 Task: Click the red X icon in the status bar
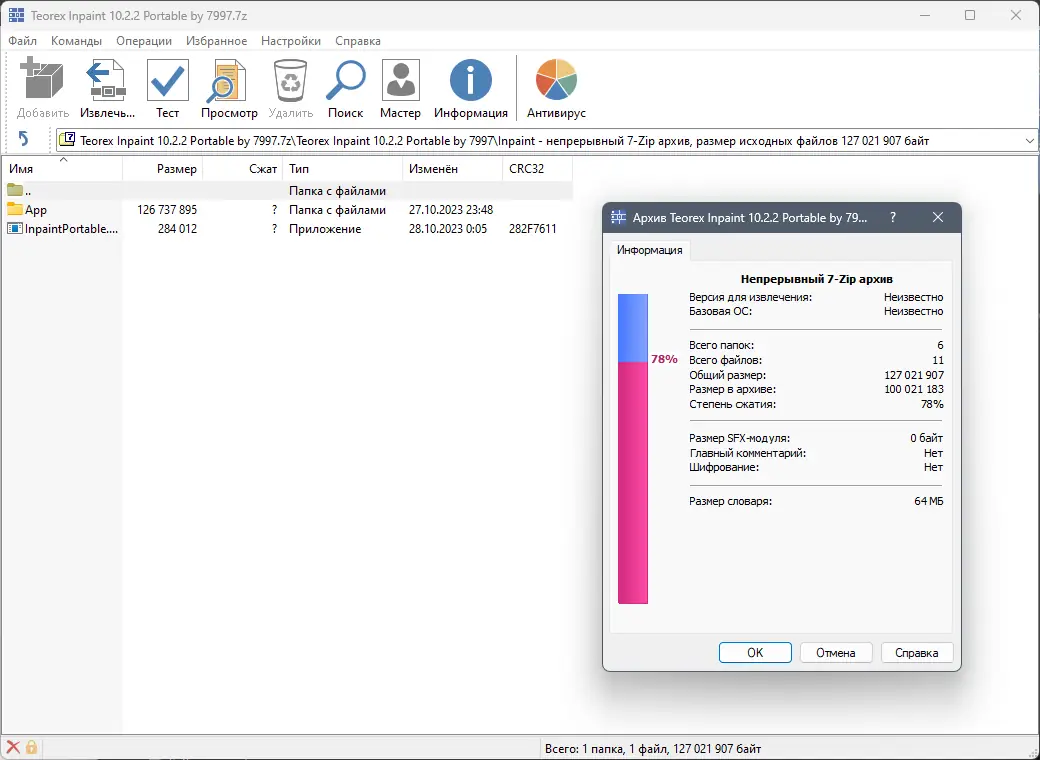click(12, 747)
